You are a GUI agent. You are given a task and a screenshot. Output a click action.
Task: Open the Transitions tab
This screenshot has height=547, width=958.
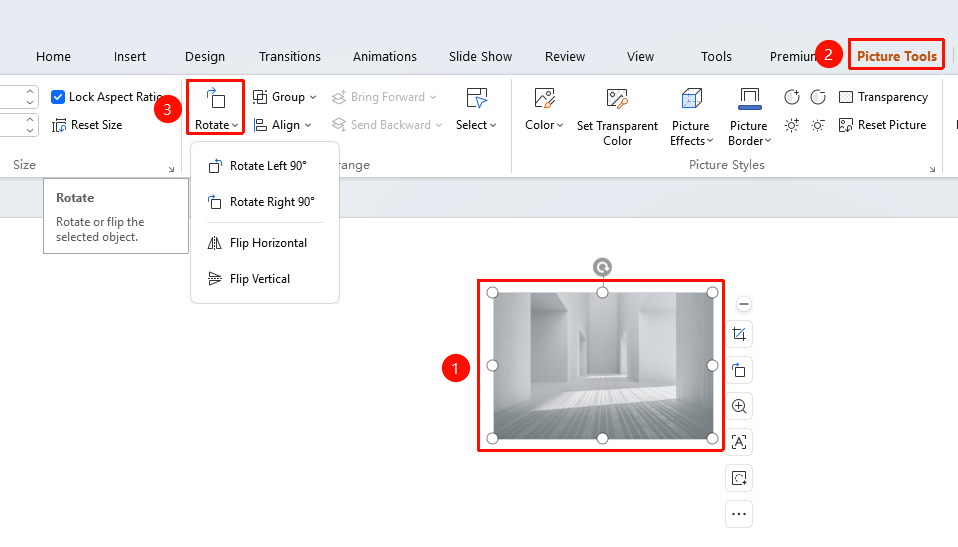290,56
